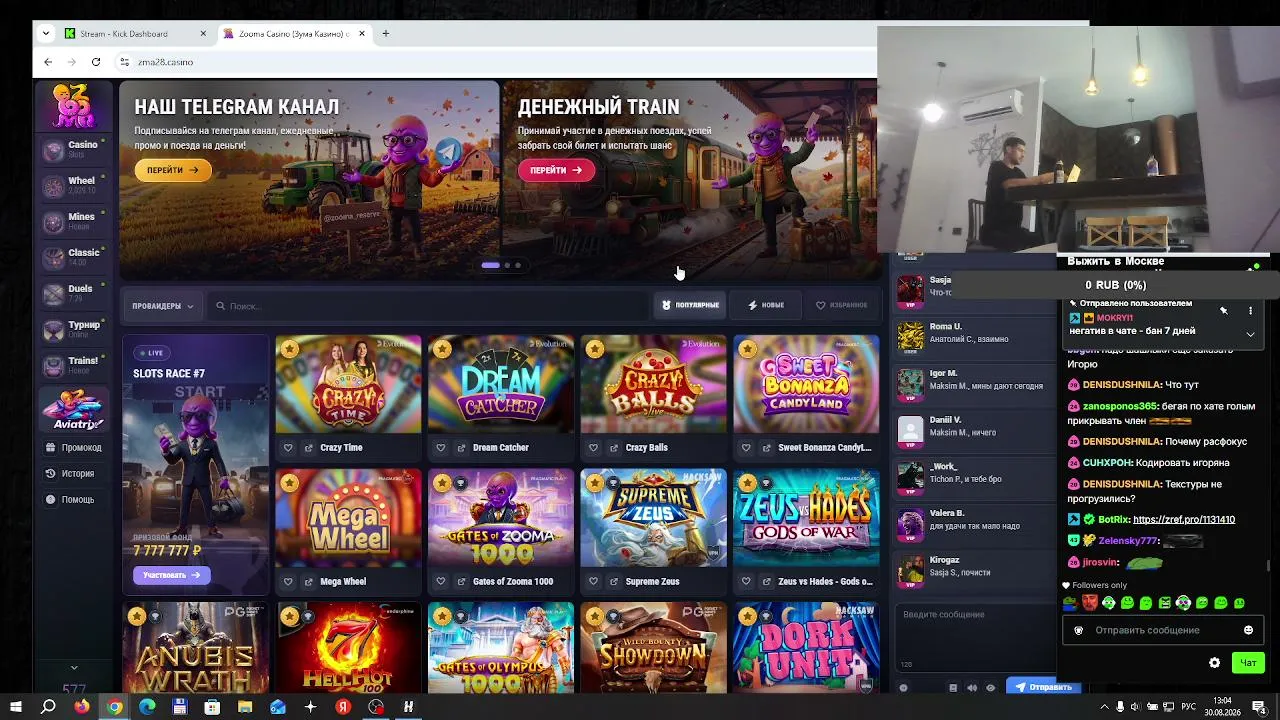Open pinned message three-dot options menu
The height and width of the screenshot is (720, 1280).
pos(1250,311)
